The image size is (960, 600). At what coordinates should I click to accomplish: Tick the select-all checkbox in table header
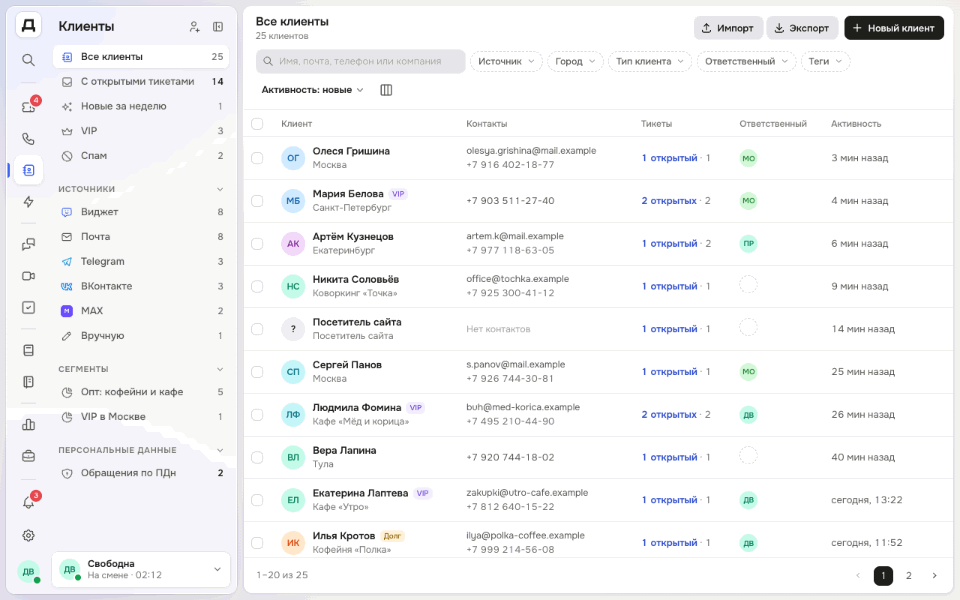(257, 124)
